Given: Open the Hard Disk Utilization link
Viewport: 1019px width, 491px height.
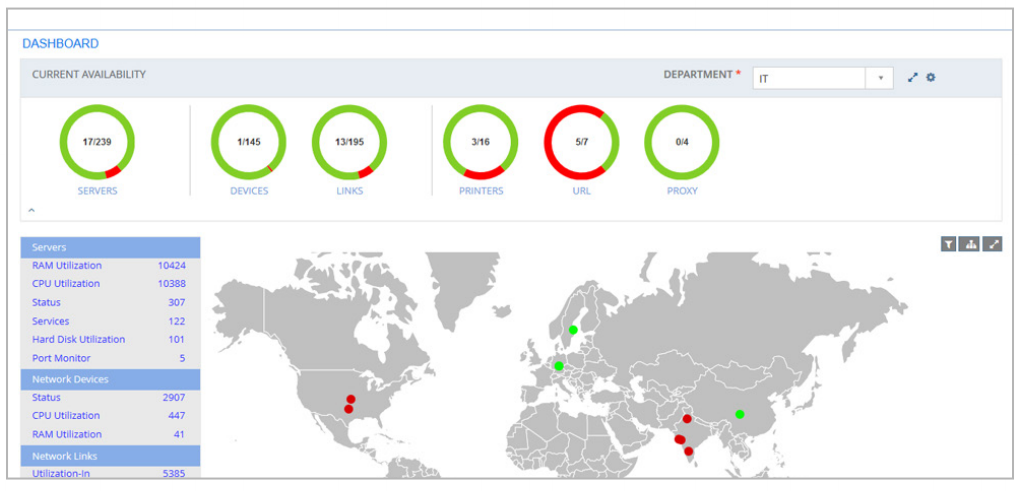Looking at the screenshot, I should click(x=78, y=340).
